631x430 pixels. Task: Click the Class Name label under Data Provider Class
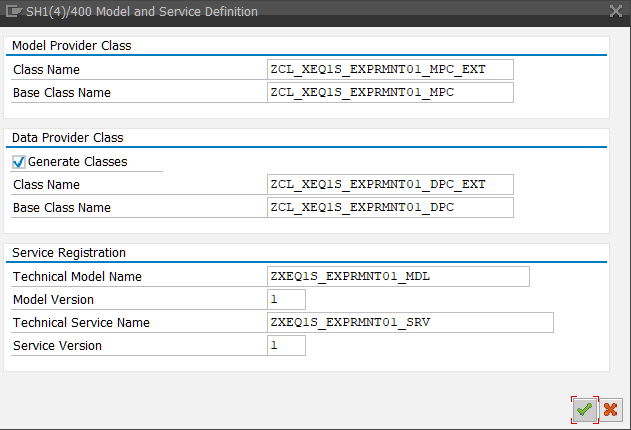(x=46, y=185)
